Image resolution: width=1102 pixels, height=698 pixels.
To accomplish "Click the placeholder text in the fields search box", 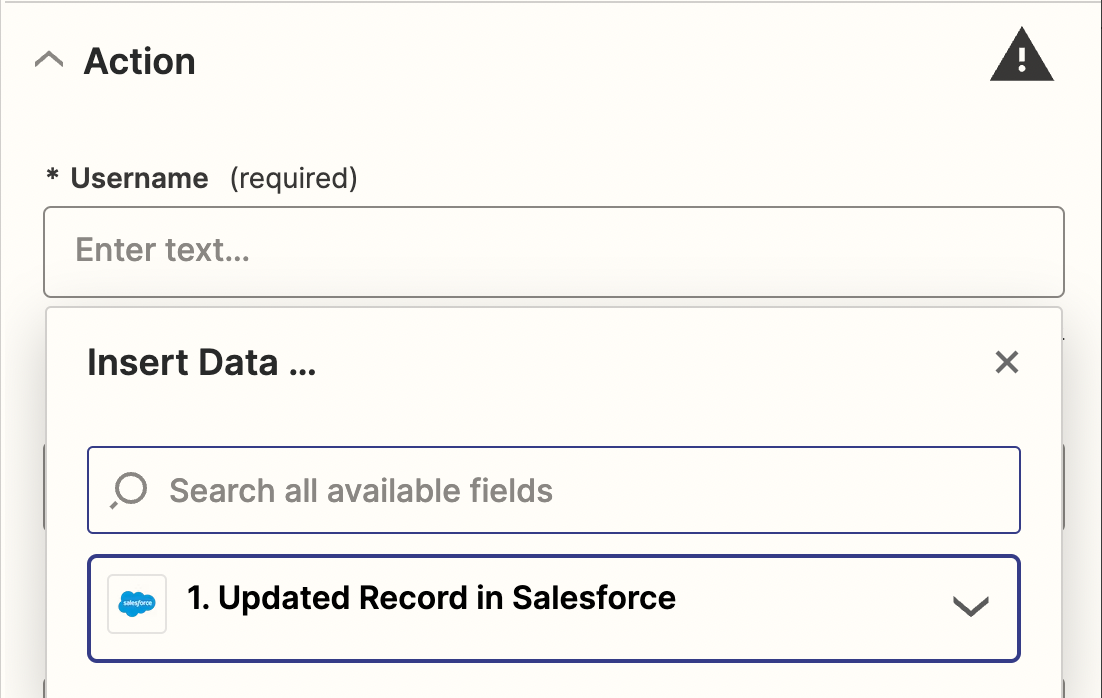I will (x=361, y=491).
